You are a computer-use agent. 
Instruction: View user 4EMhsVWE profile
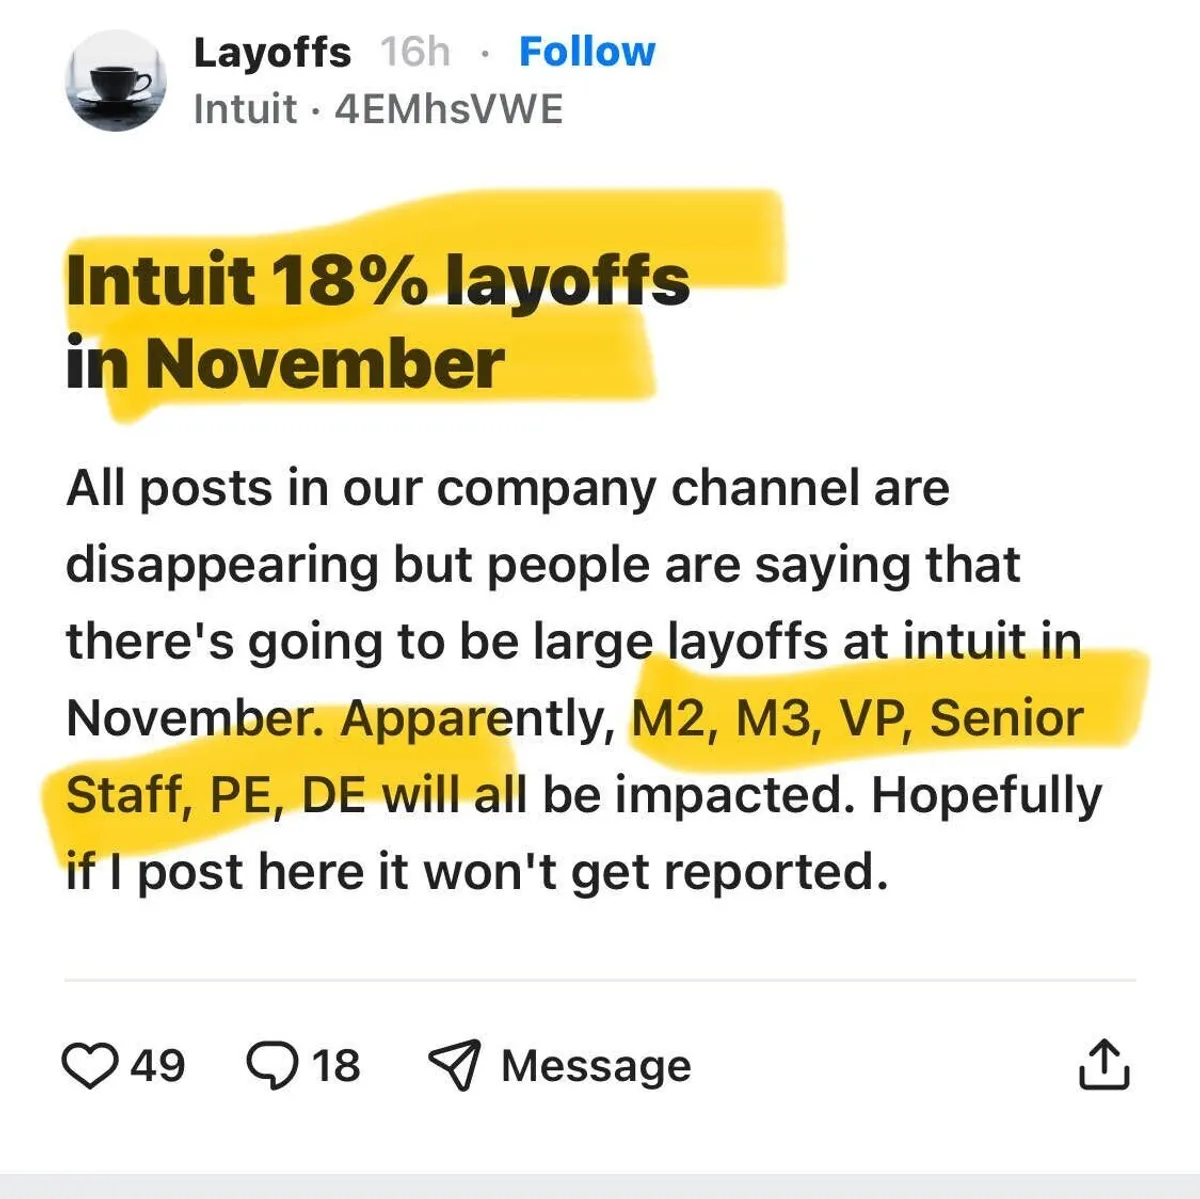coord(449,109)
